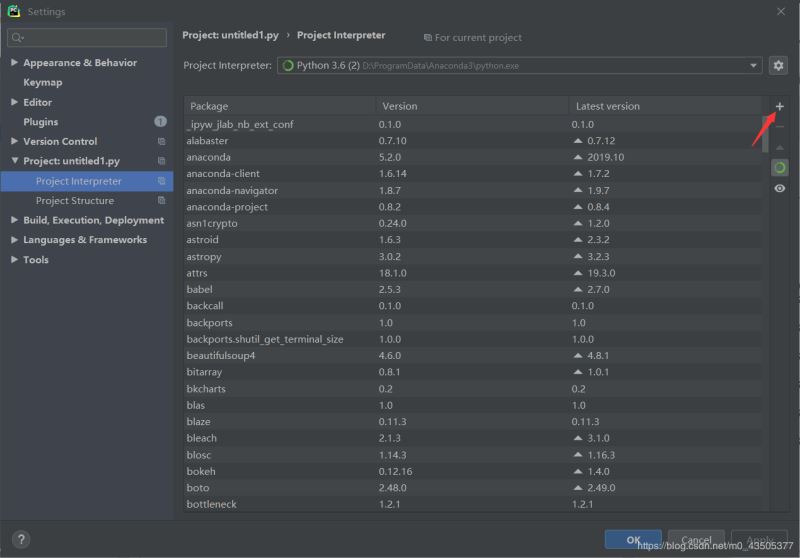
Task: Sort by the Package column header
Action: tap(280, 106)
